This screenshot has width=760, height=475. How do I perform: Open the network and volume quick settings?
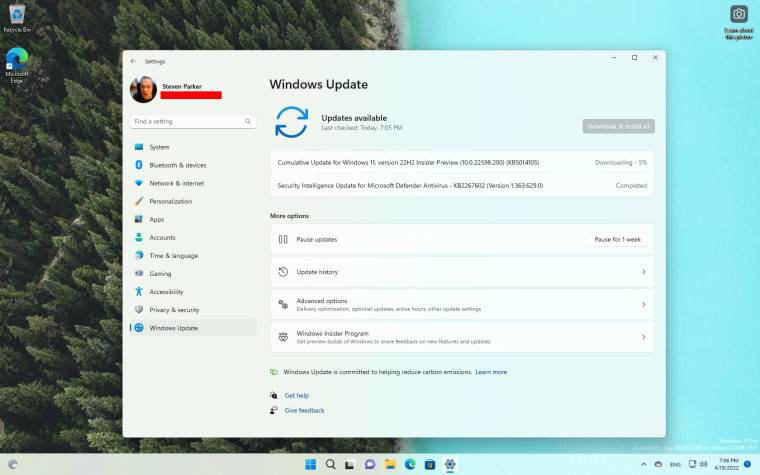click(x=698, y=464)
